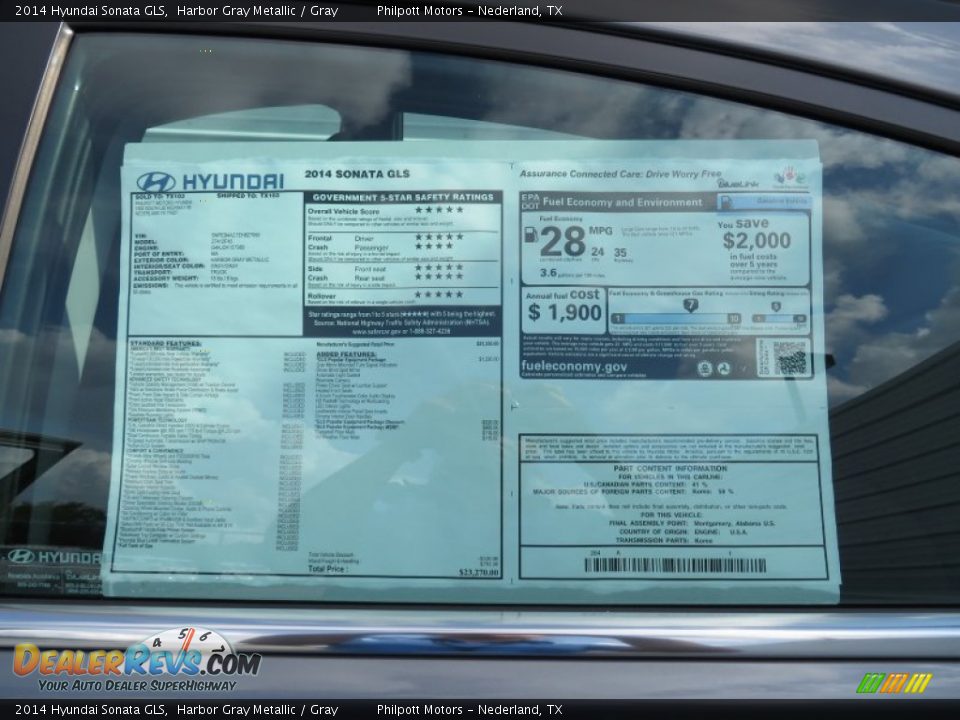Click the smartphone icon in the blue EPA banner
960x720 pixels.
726,201
